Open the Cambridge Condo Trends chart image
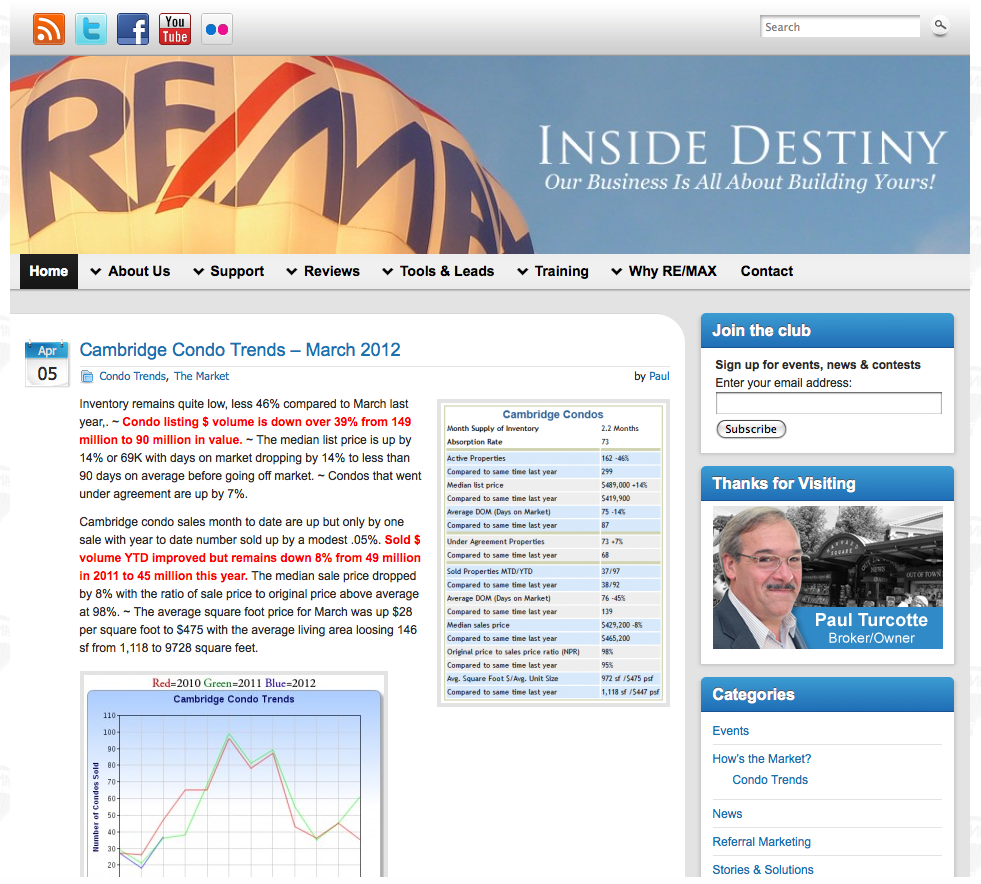Image resolution: width=981 pixels, height=884 pixels. (233, 776)
